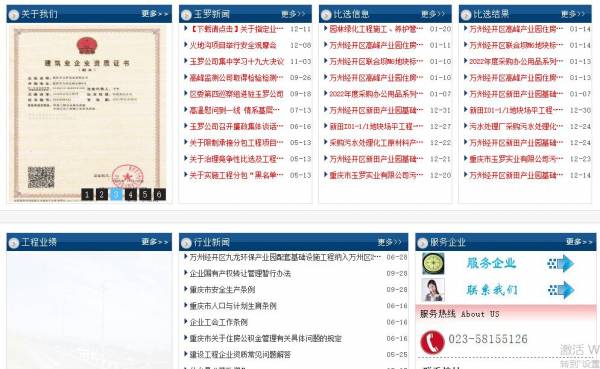Click the red telephone hotline icon

tap(432, 342)
